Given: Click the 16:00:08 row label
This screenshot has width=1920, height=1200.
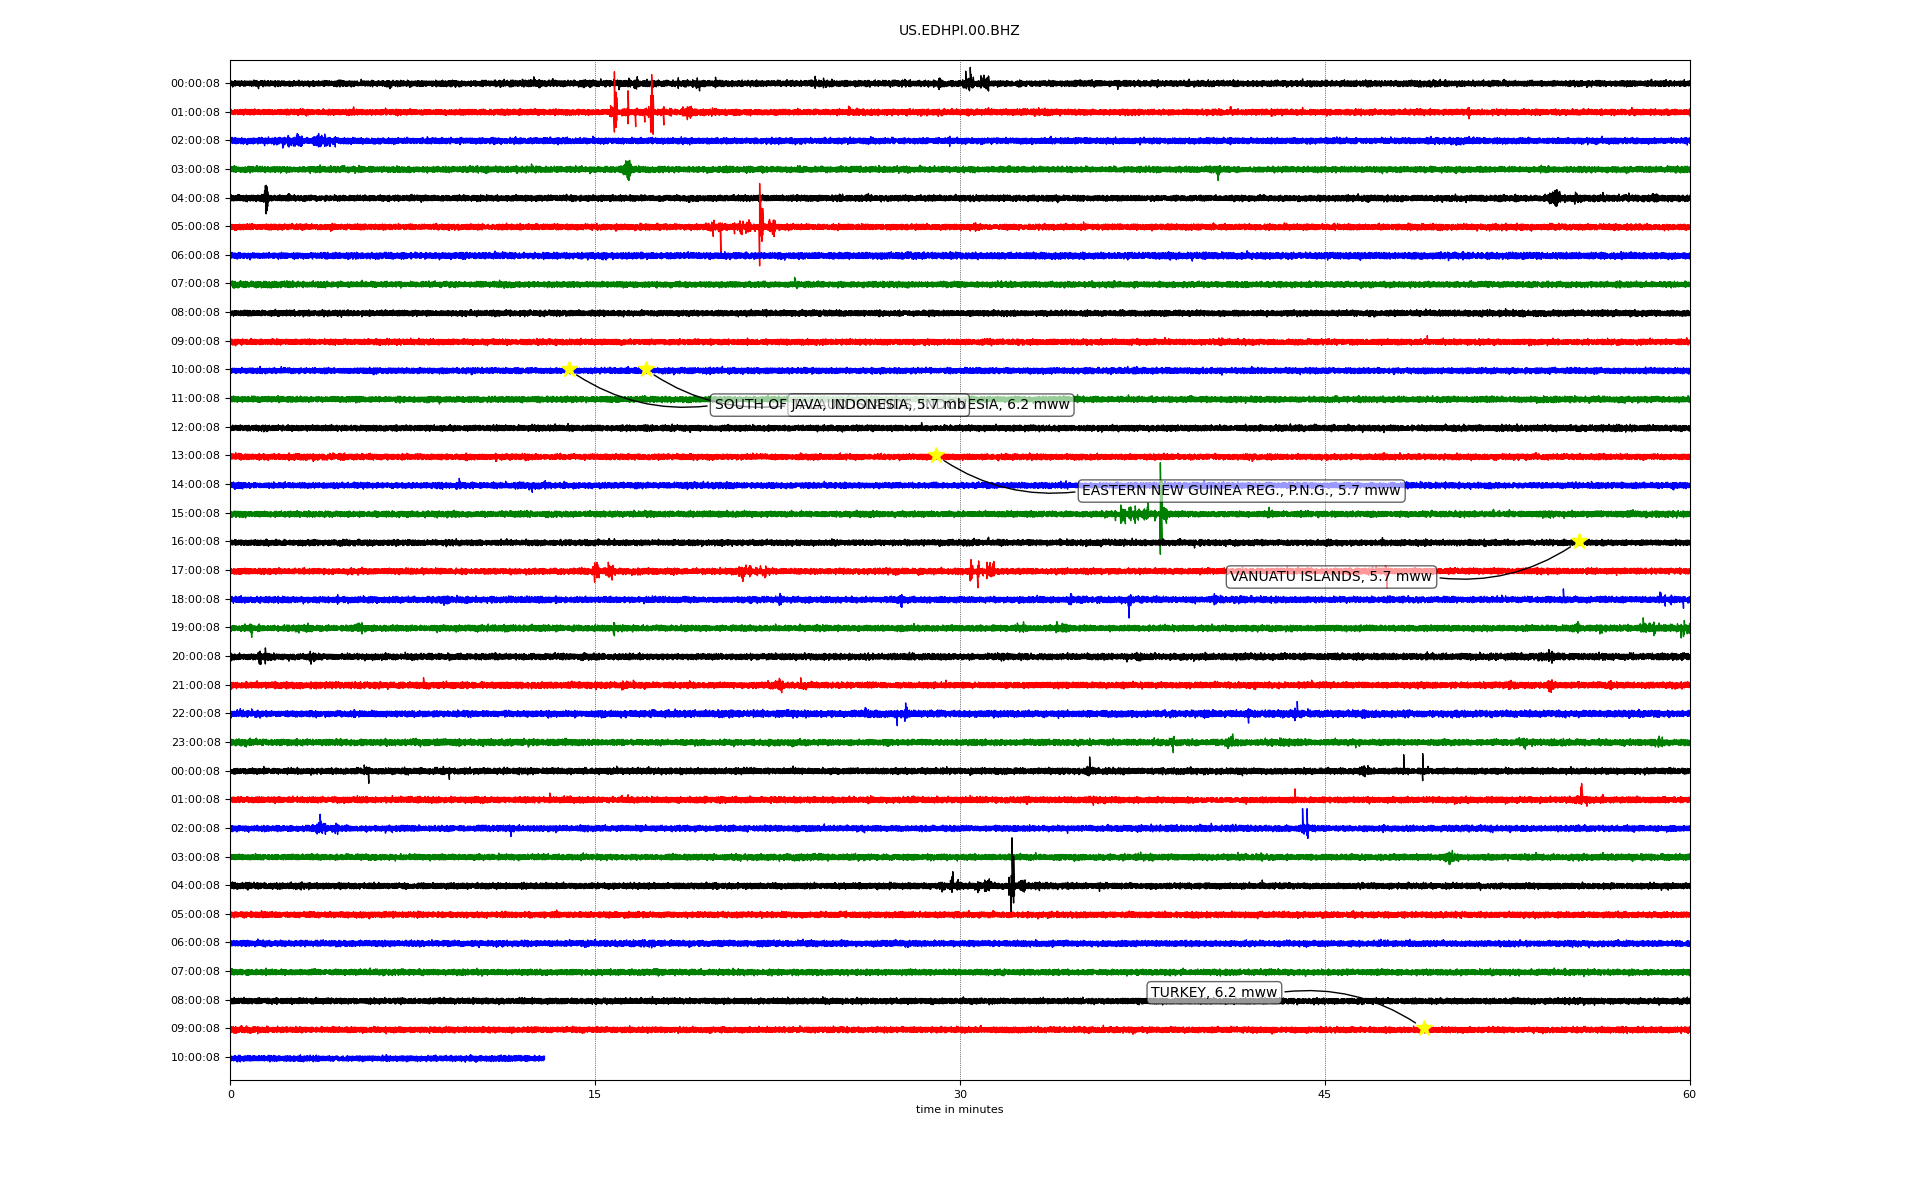Looking at the screenshot, I should coord(195,542).
